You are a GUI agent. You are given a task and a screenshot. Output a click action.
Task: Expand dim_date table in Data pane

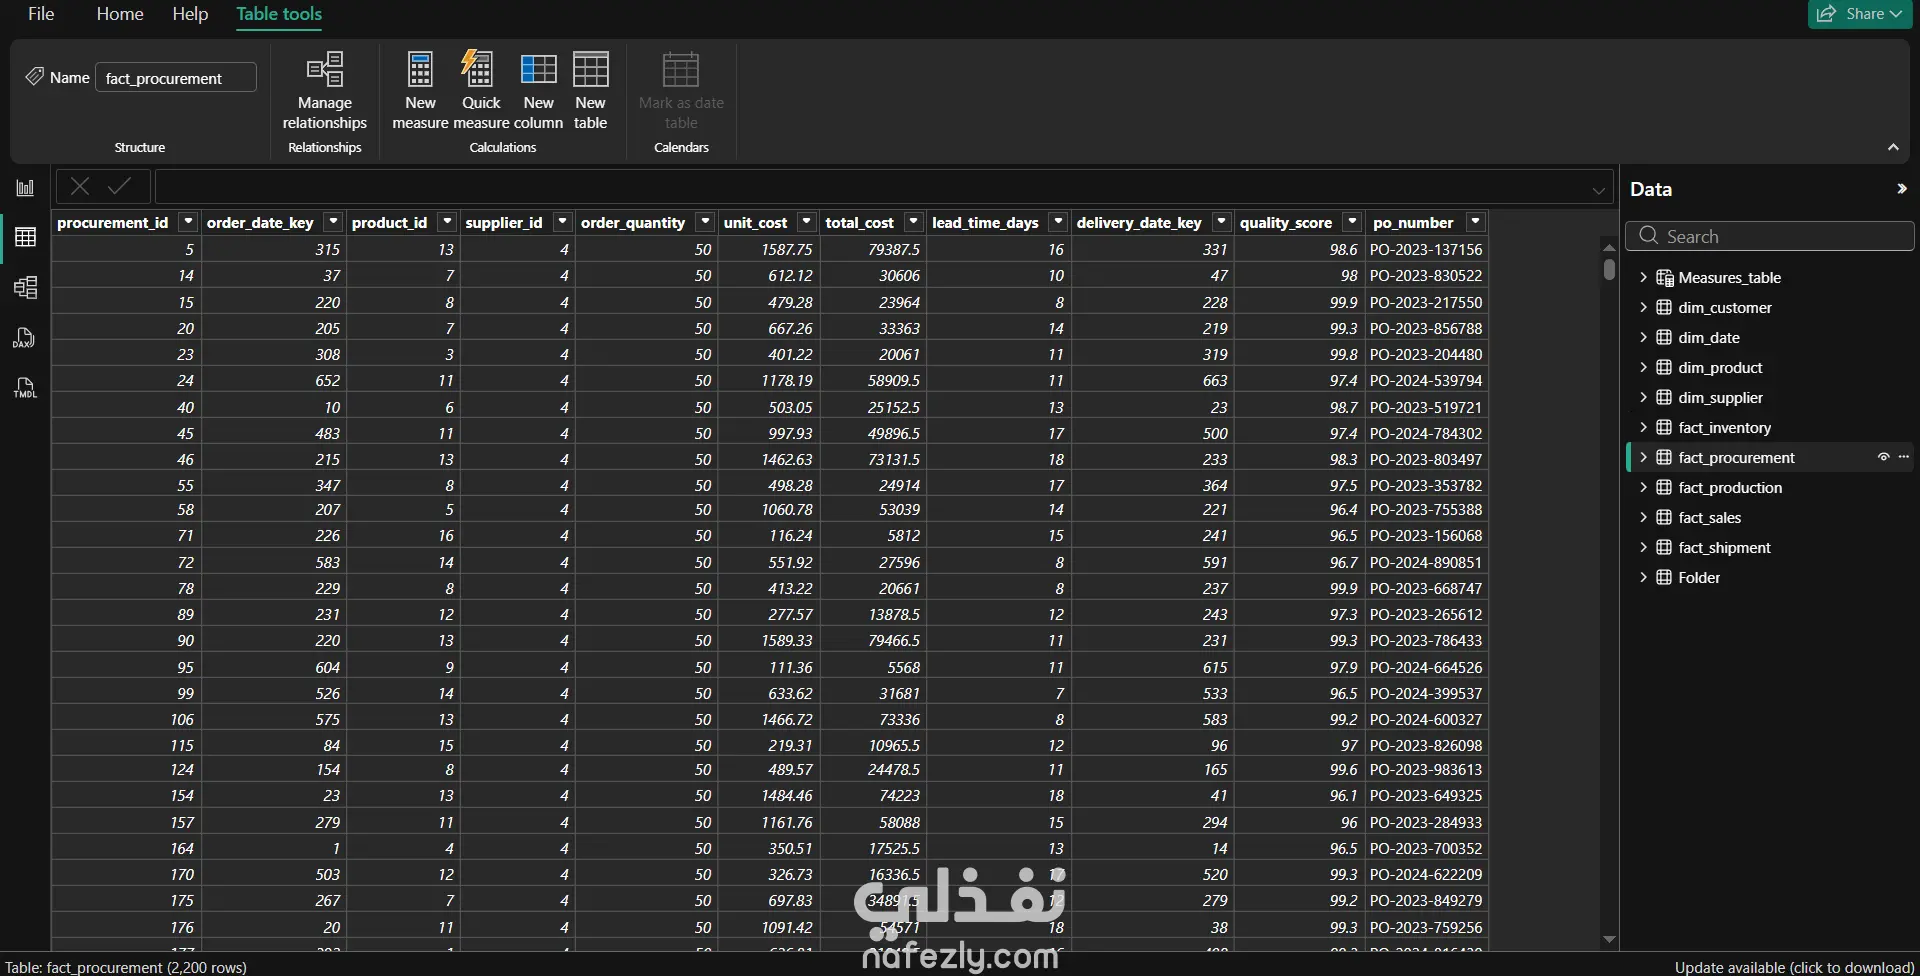tap(1643, 337)
